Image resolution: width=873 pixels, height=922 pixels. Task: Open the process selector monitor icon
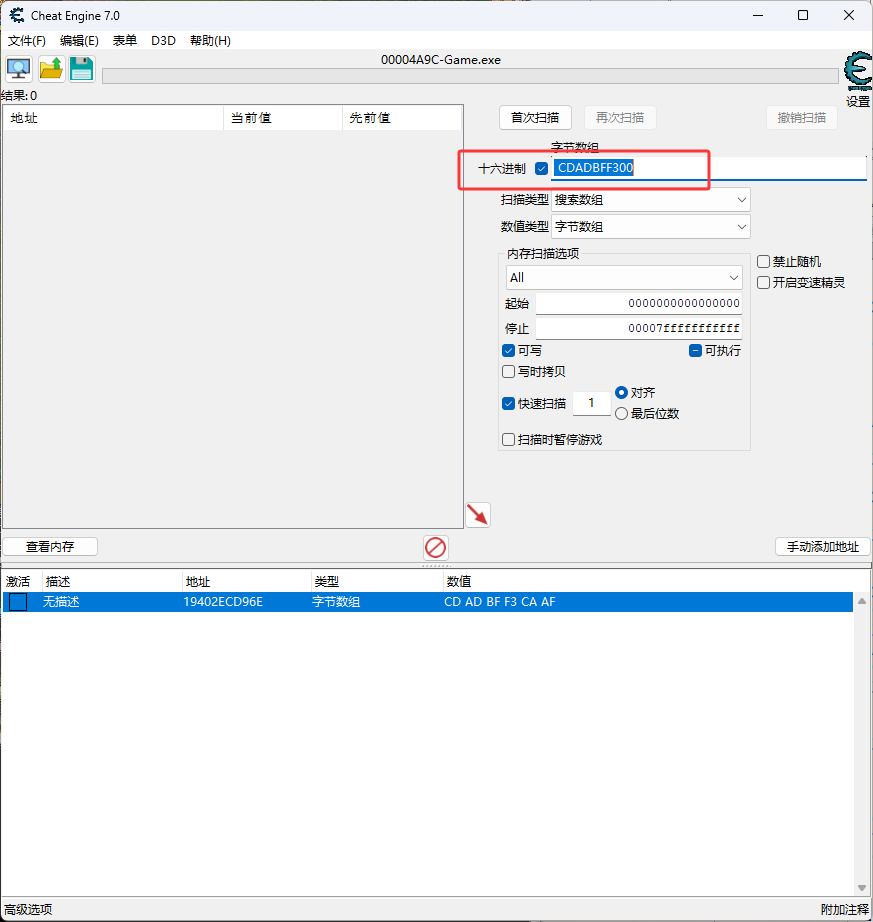tap(19, 69)
